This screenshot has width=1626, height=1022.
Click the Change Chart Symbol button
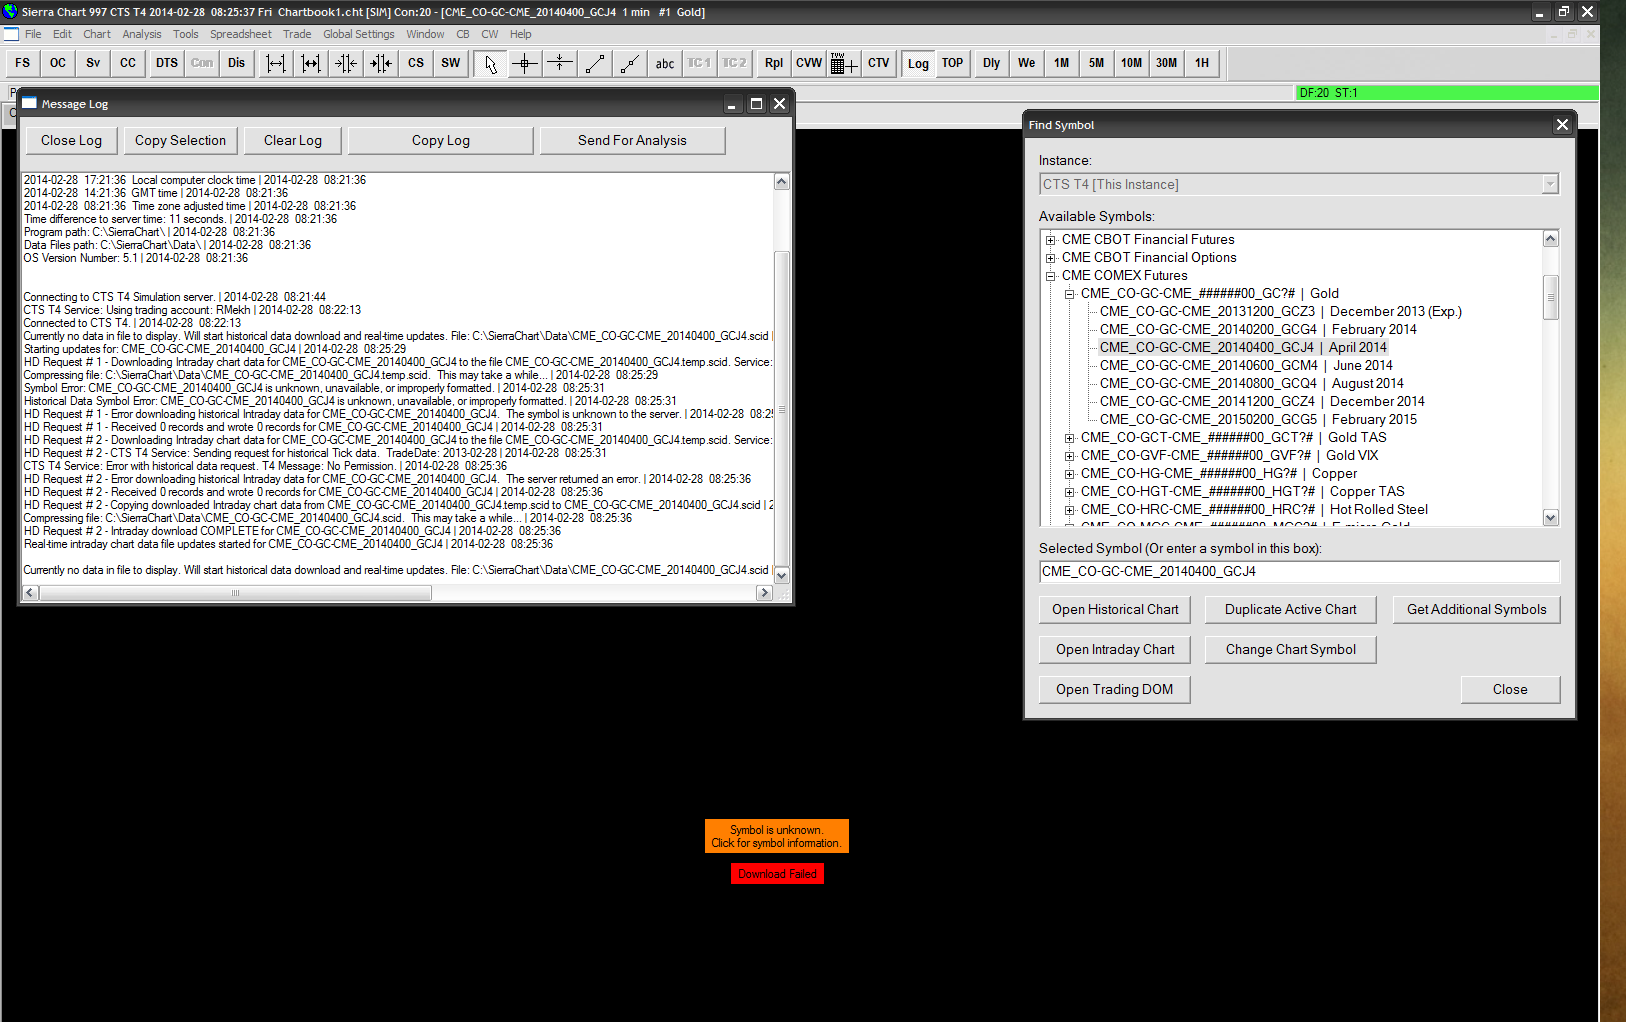(1291, 650)
